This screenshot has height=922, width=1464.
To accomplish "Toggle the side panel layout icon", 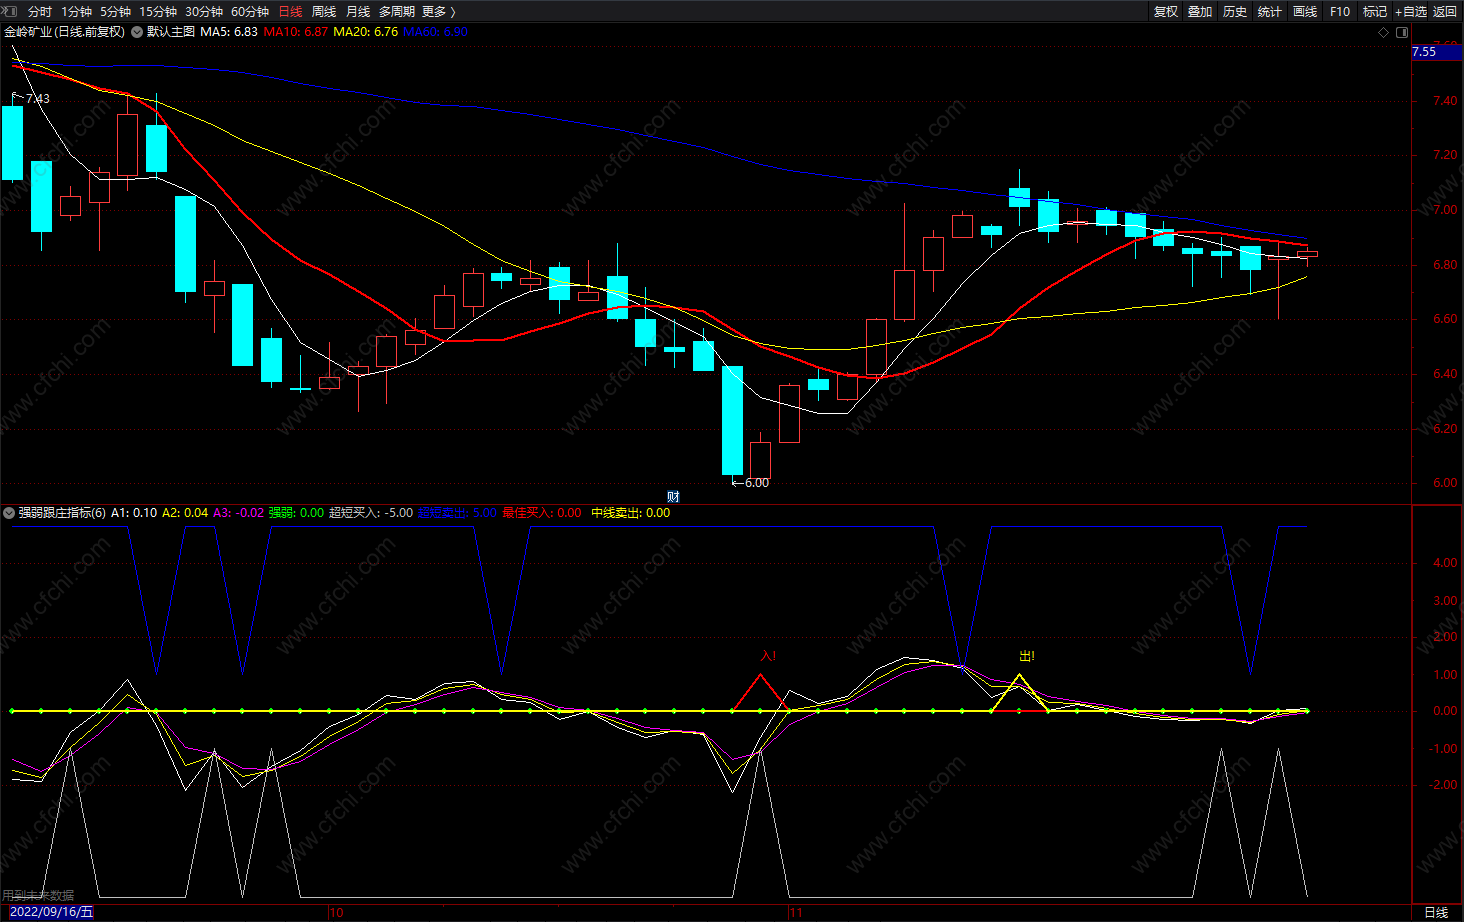I will click(1402, 32).
